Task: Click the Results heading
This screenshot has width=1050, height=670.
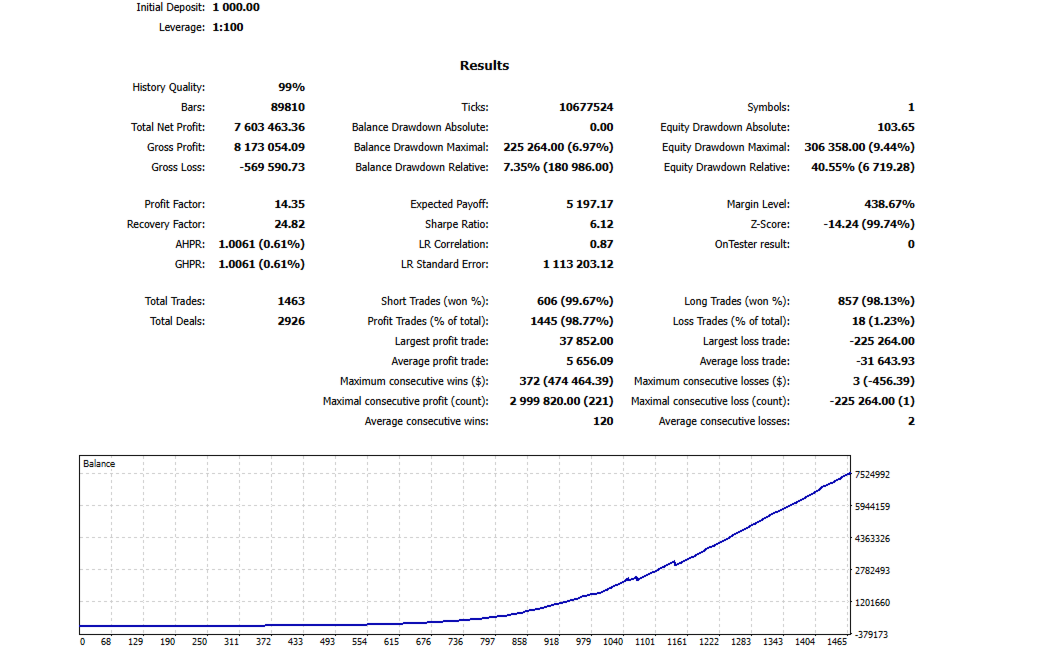Action: pyautogui.click(x=484, y=66)
